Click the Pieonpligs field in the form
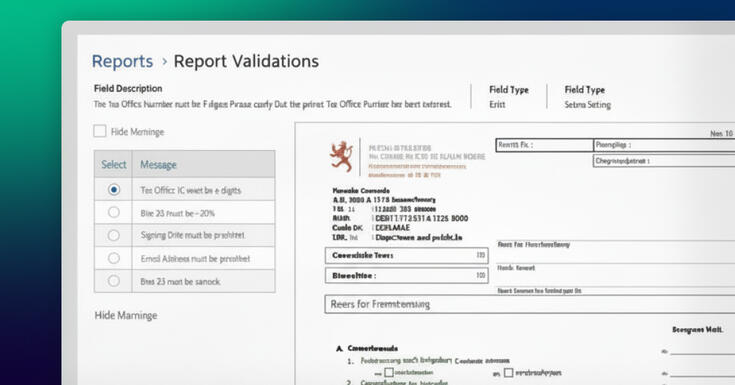735x385 pixels. tap(664, 145)
